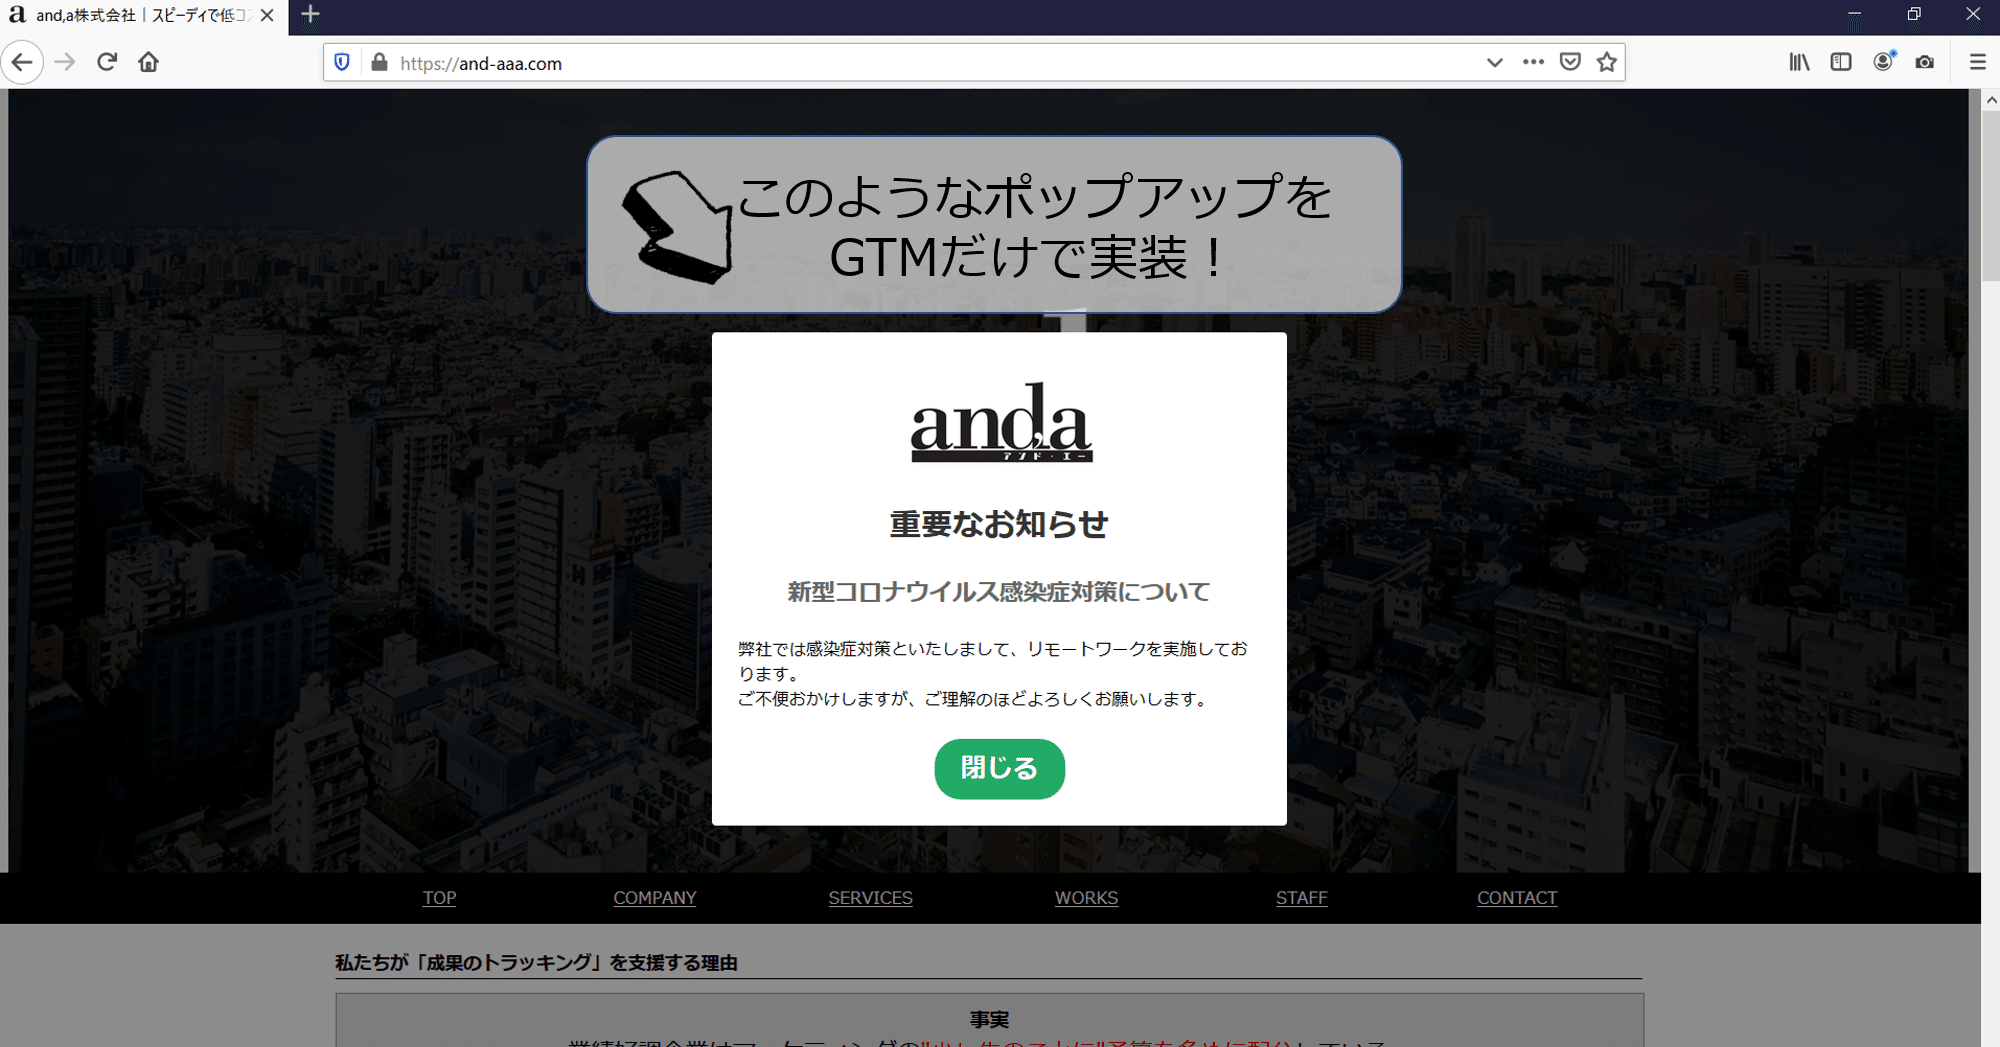Image resolution: width=2000 pixels, height=1047 pixels.
Task: Click the reload page icon
Action: [107, 62]
